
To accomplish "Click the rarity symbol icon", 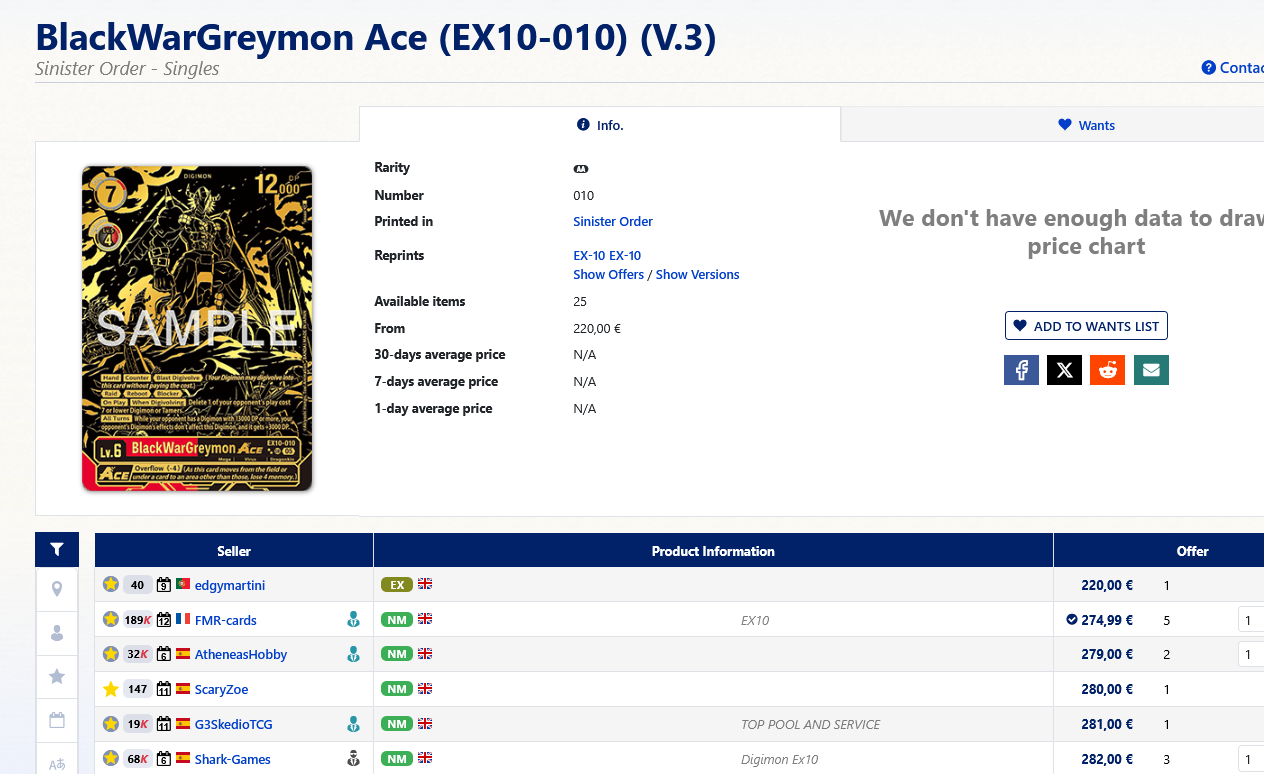I will tap(581, 168).
